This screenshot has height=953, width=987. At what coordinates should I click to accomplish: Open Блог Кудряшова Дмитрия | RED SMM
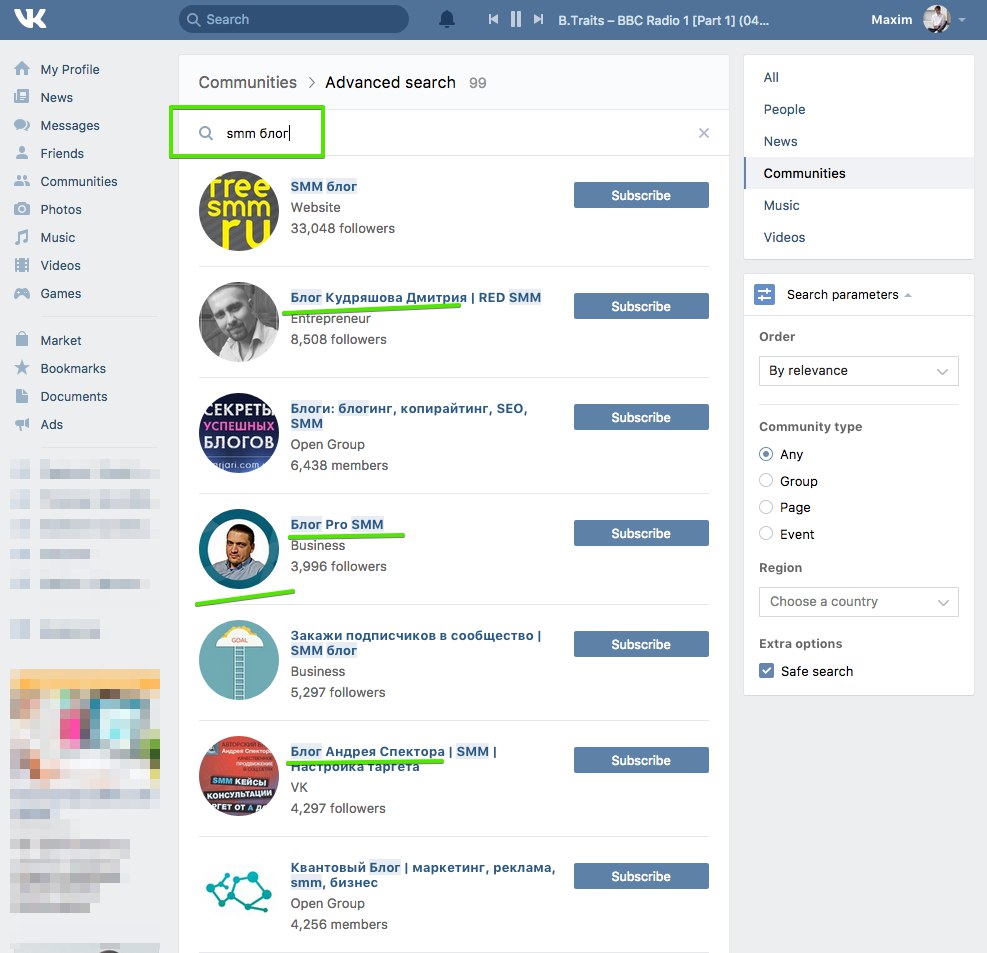(x=415, y=297)
